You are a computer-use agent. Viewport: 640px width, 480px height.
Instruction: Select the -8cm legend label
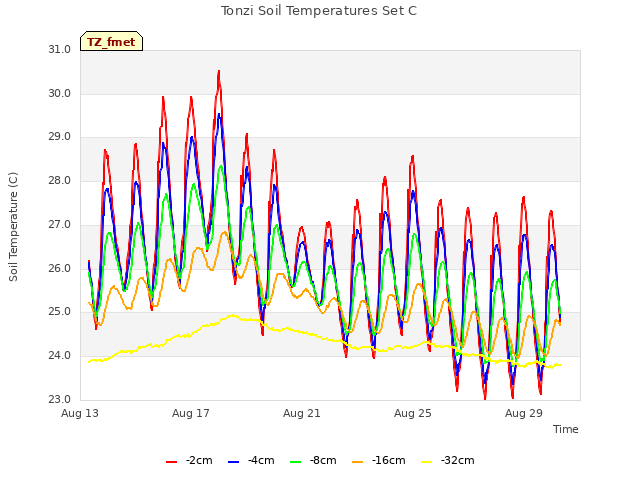(x=323, y=460)
